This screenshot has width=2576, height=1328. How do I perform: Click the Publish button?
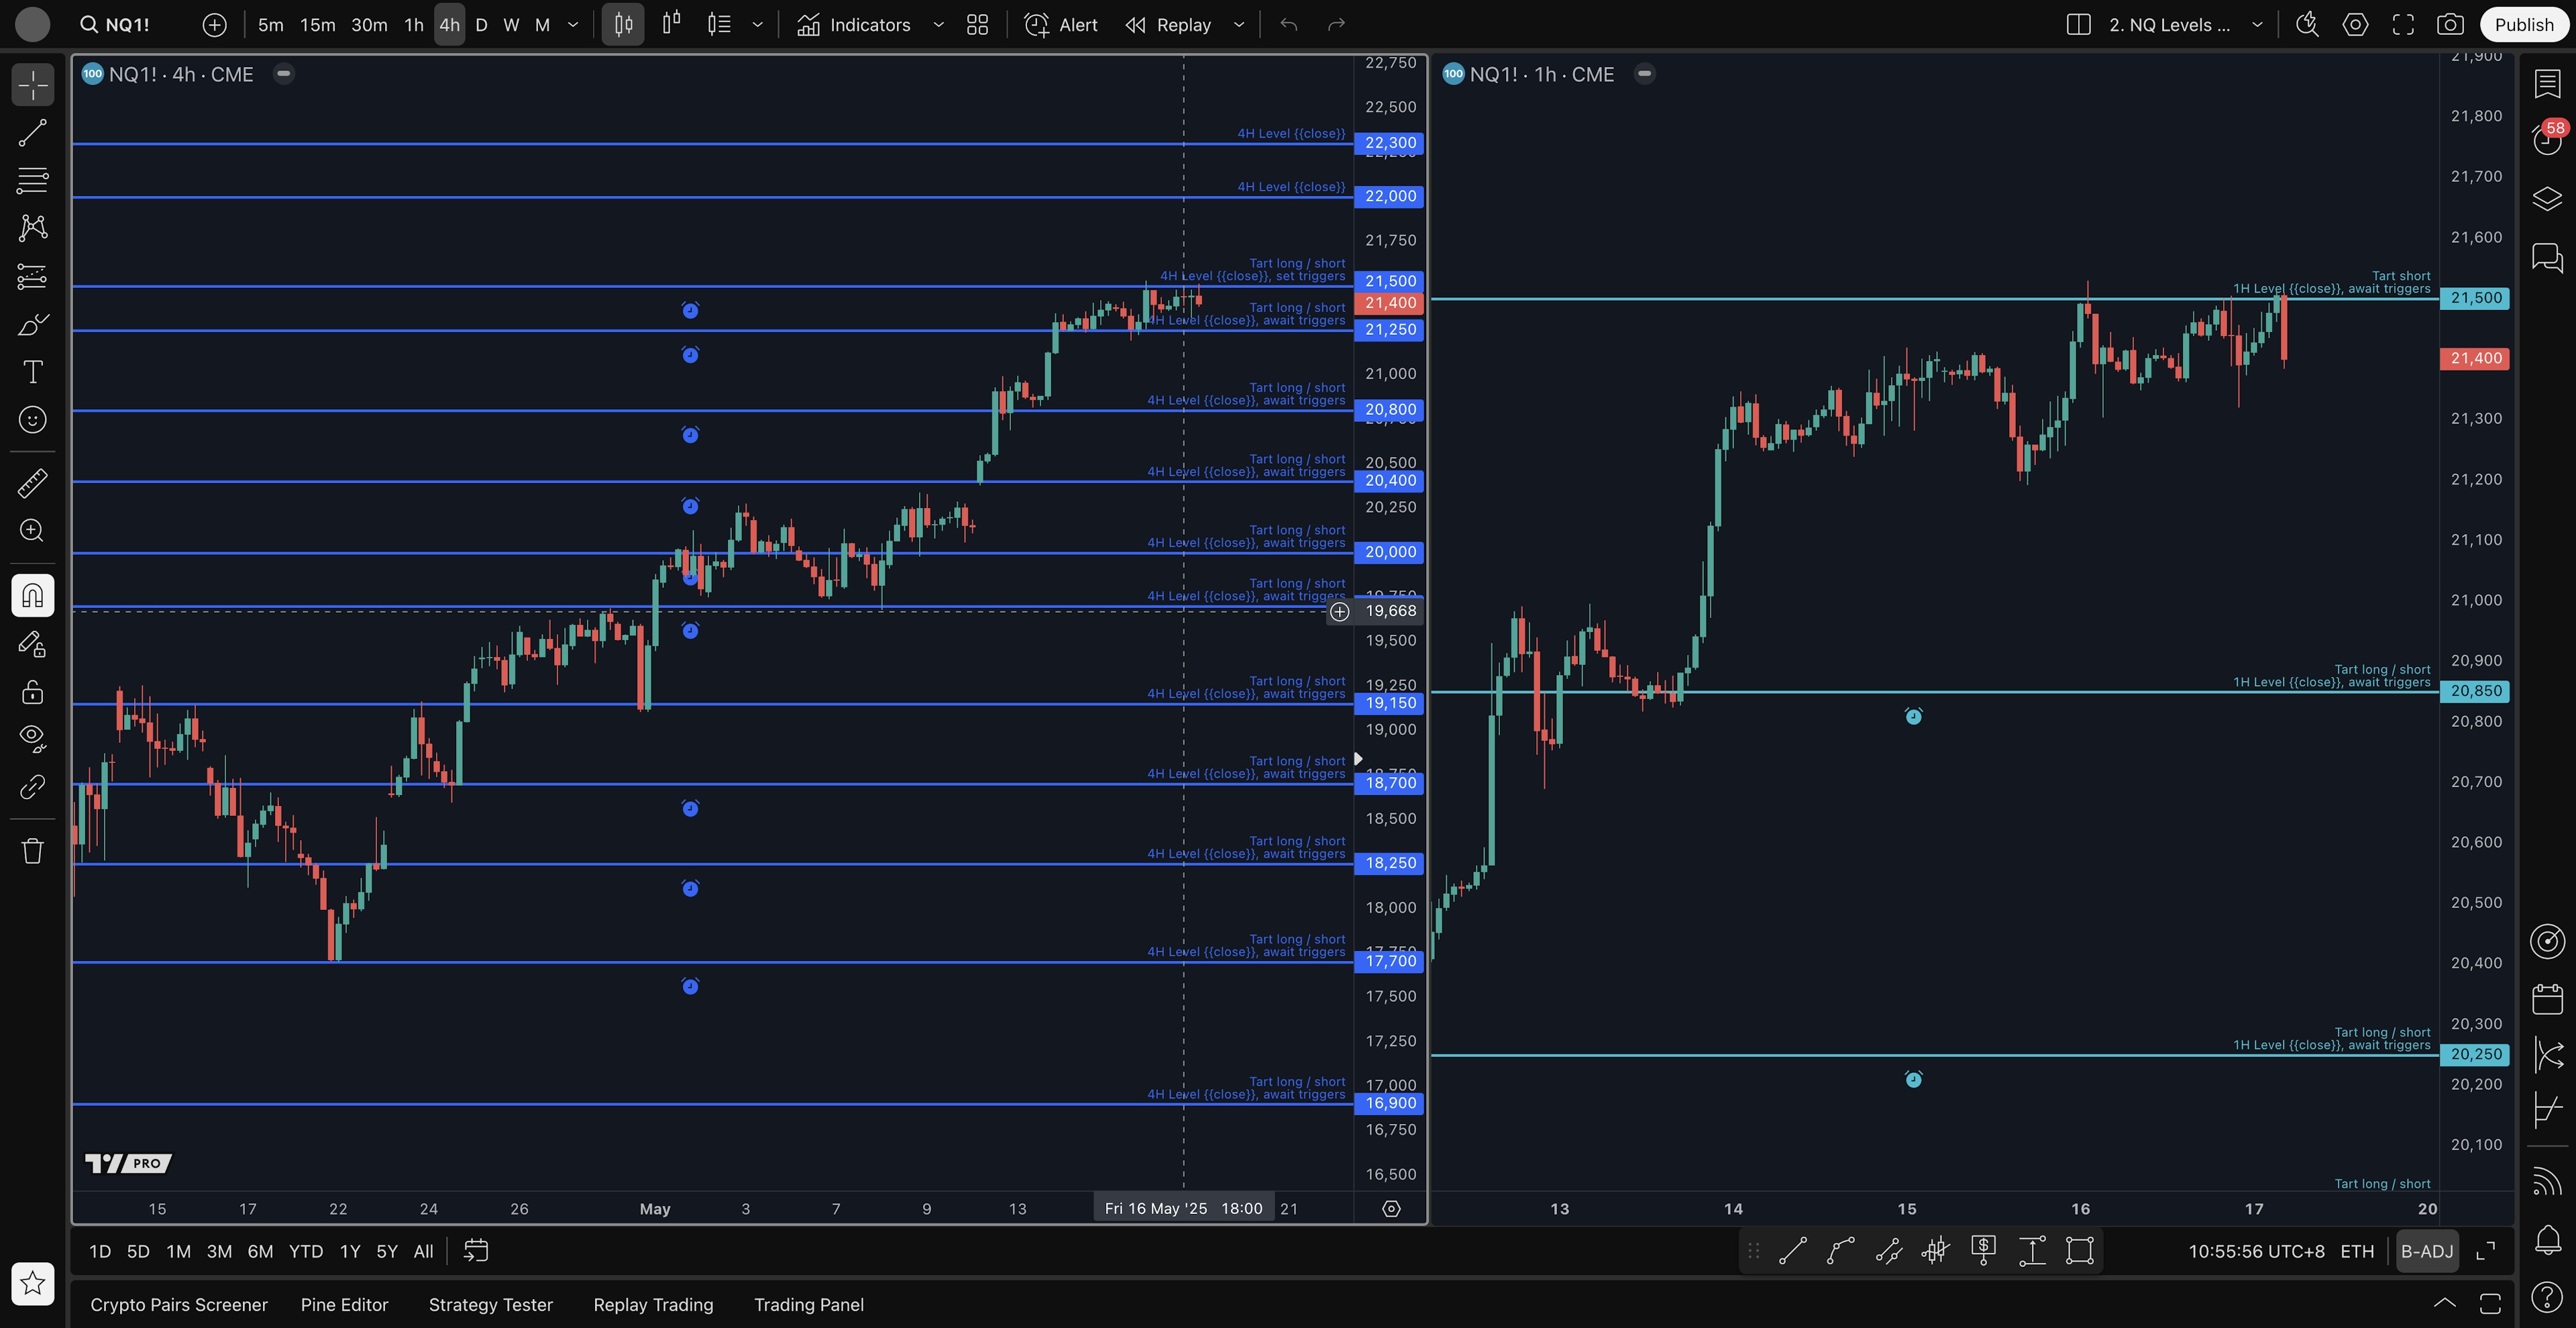coord(2523,25)
